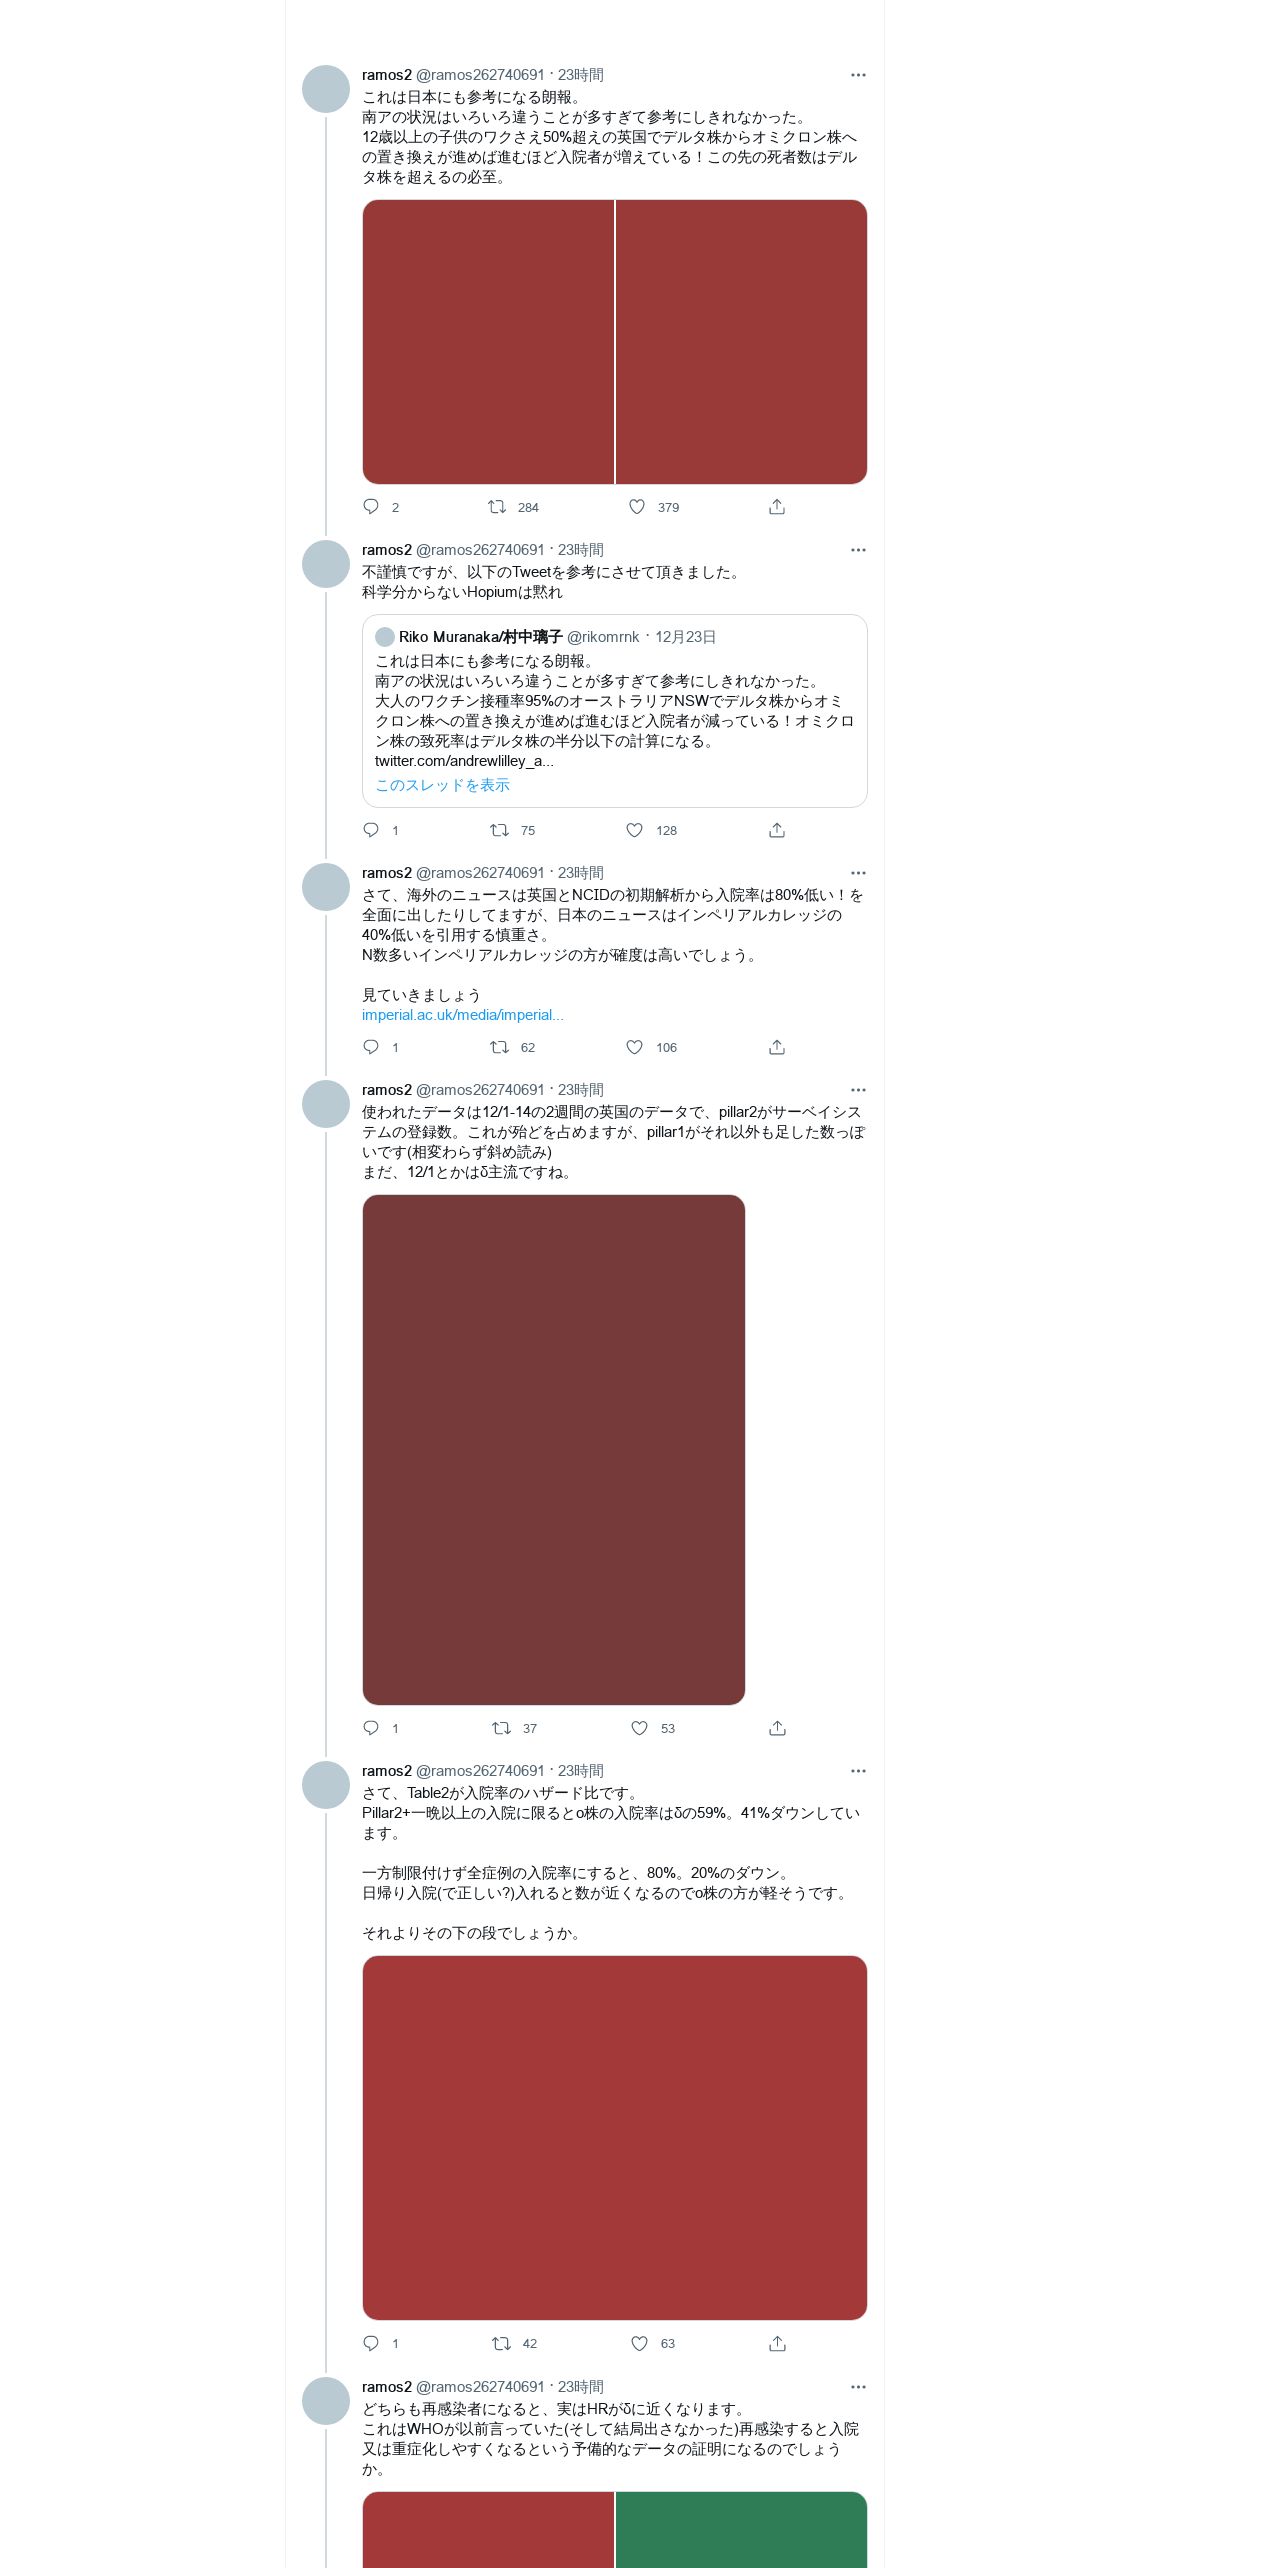
Task: Like the tweet showing 128 likes
Action: (634, 830)
